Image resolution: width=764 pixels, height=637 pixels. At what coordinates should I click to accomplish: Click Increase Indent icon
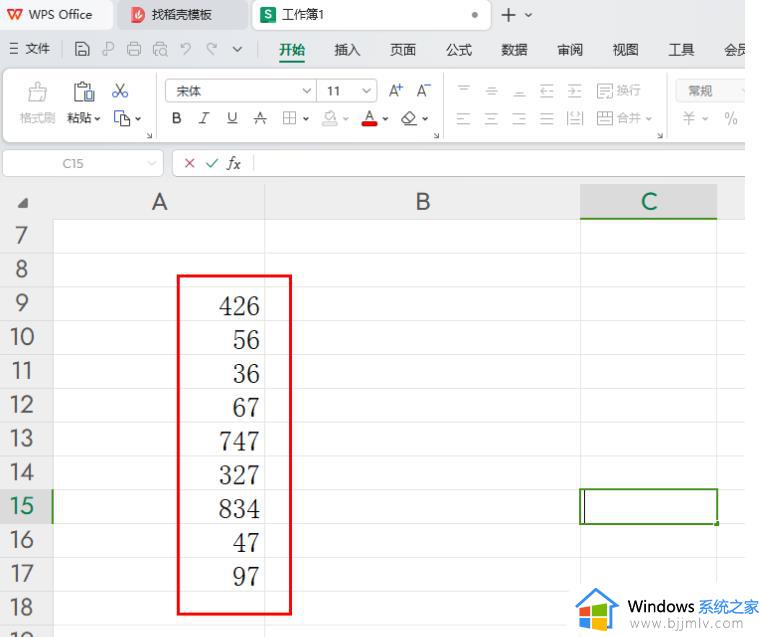coord(575,91)
